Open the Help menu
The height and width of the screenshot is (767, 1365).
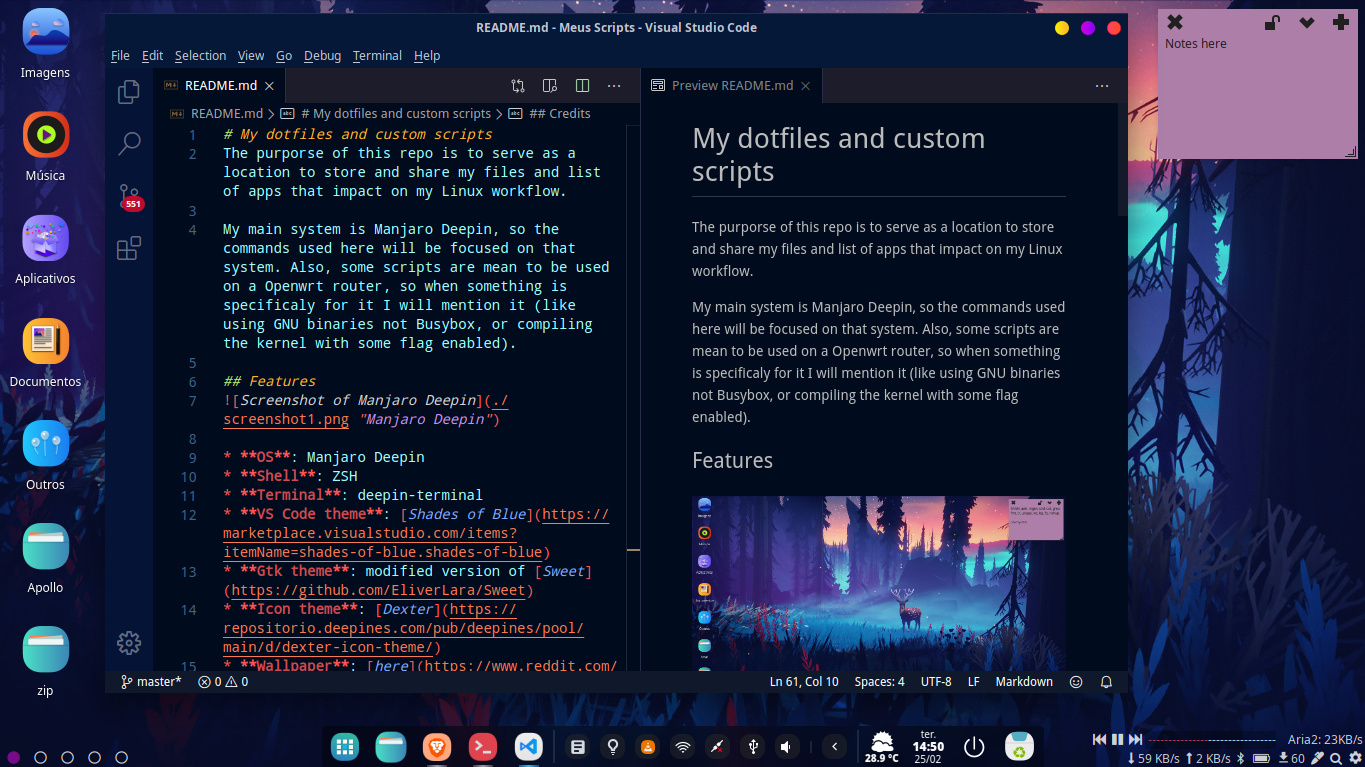427,56
